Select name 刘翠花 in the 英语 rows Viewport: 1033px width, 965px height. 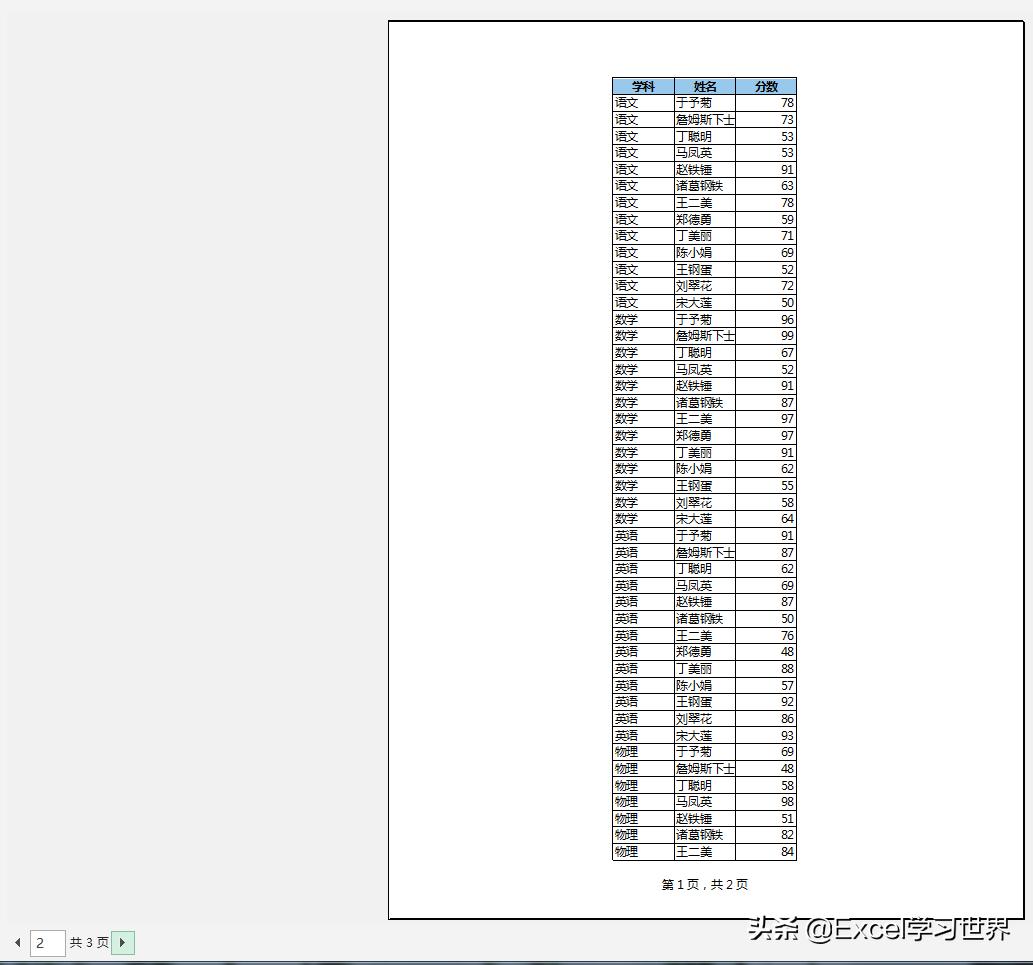point(704,719)
